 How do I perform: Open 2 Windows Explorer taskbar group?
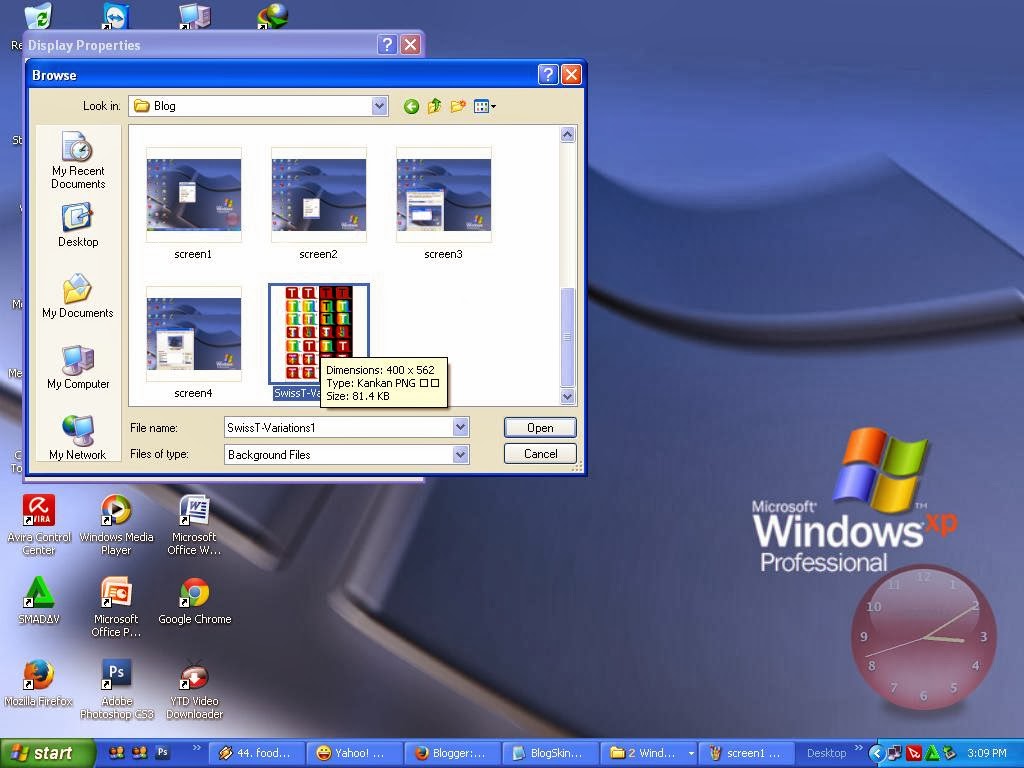[x=648, y=753]
